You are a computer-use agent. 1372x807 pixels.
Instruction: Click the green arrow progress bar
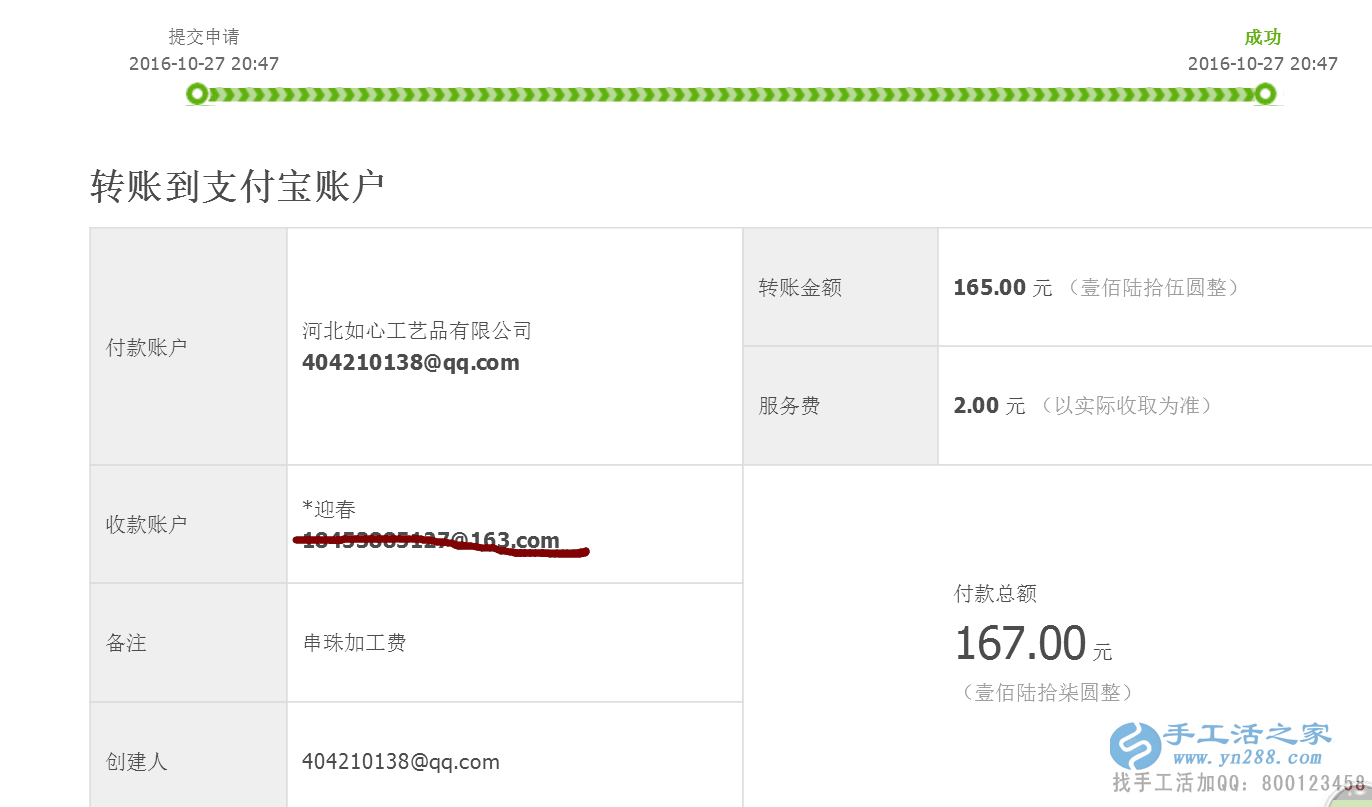coord(730,95)
